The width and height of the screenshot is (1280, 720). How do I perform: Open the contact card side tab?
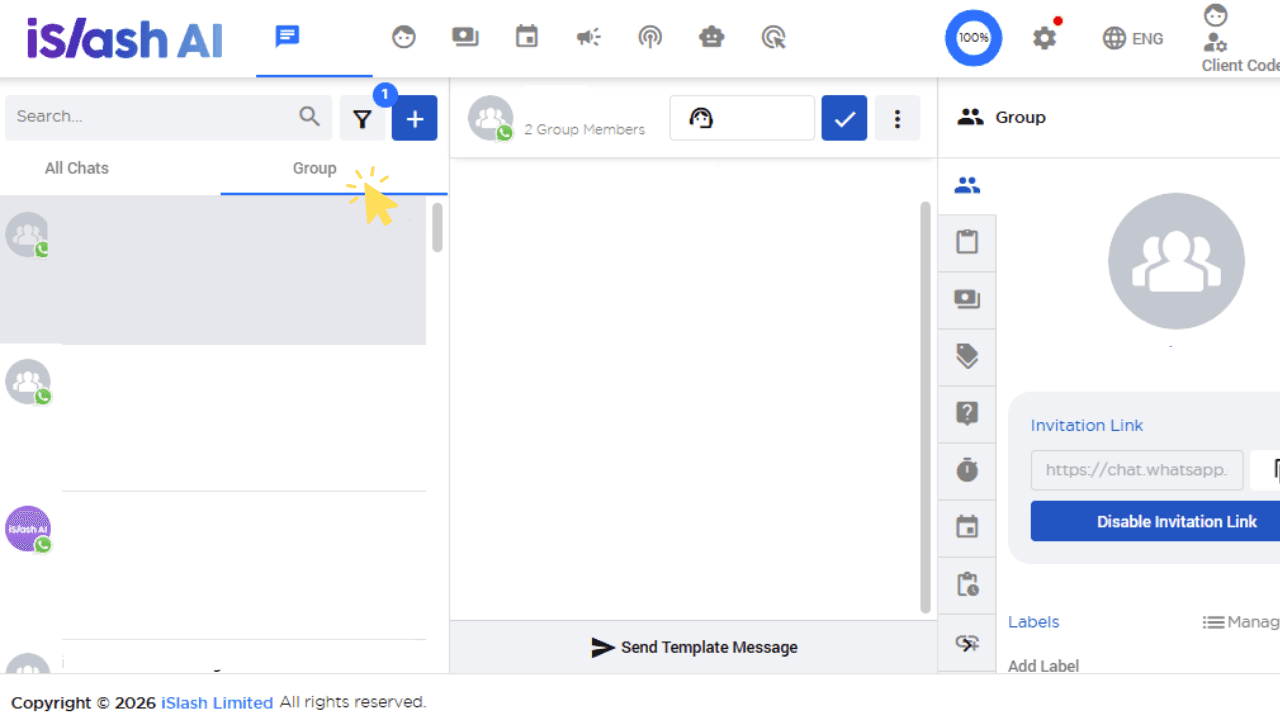pos(967,299)
